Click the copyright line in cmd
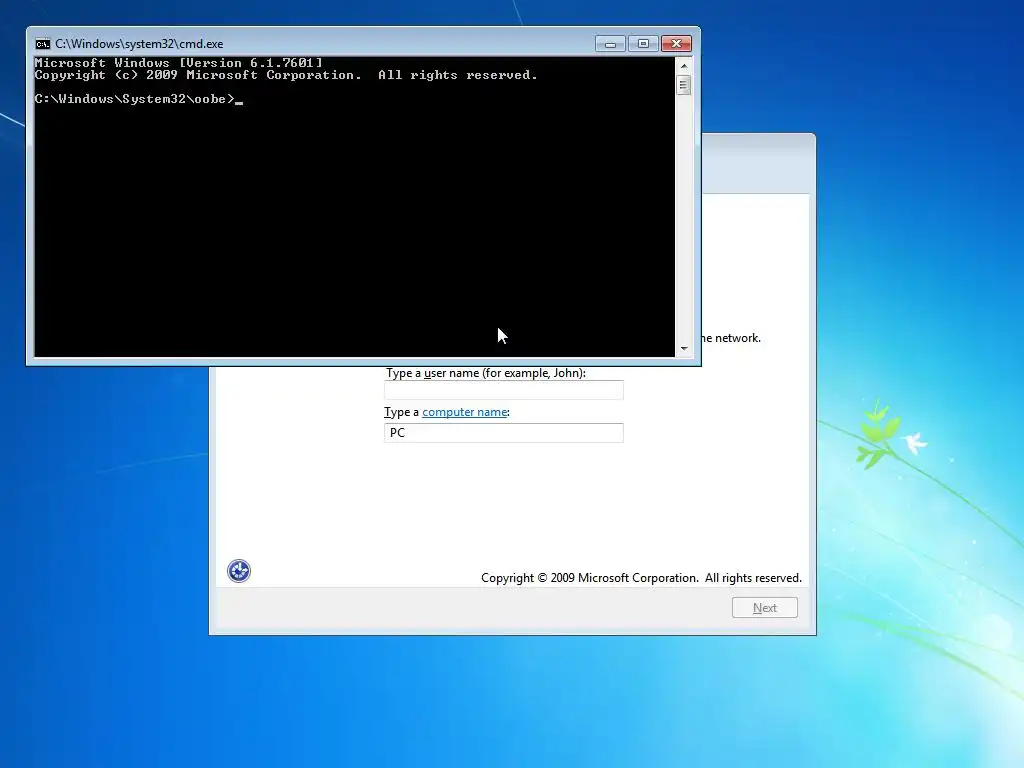The height and width of the screenshot is (768, 1024). coord(286,75)
